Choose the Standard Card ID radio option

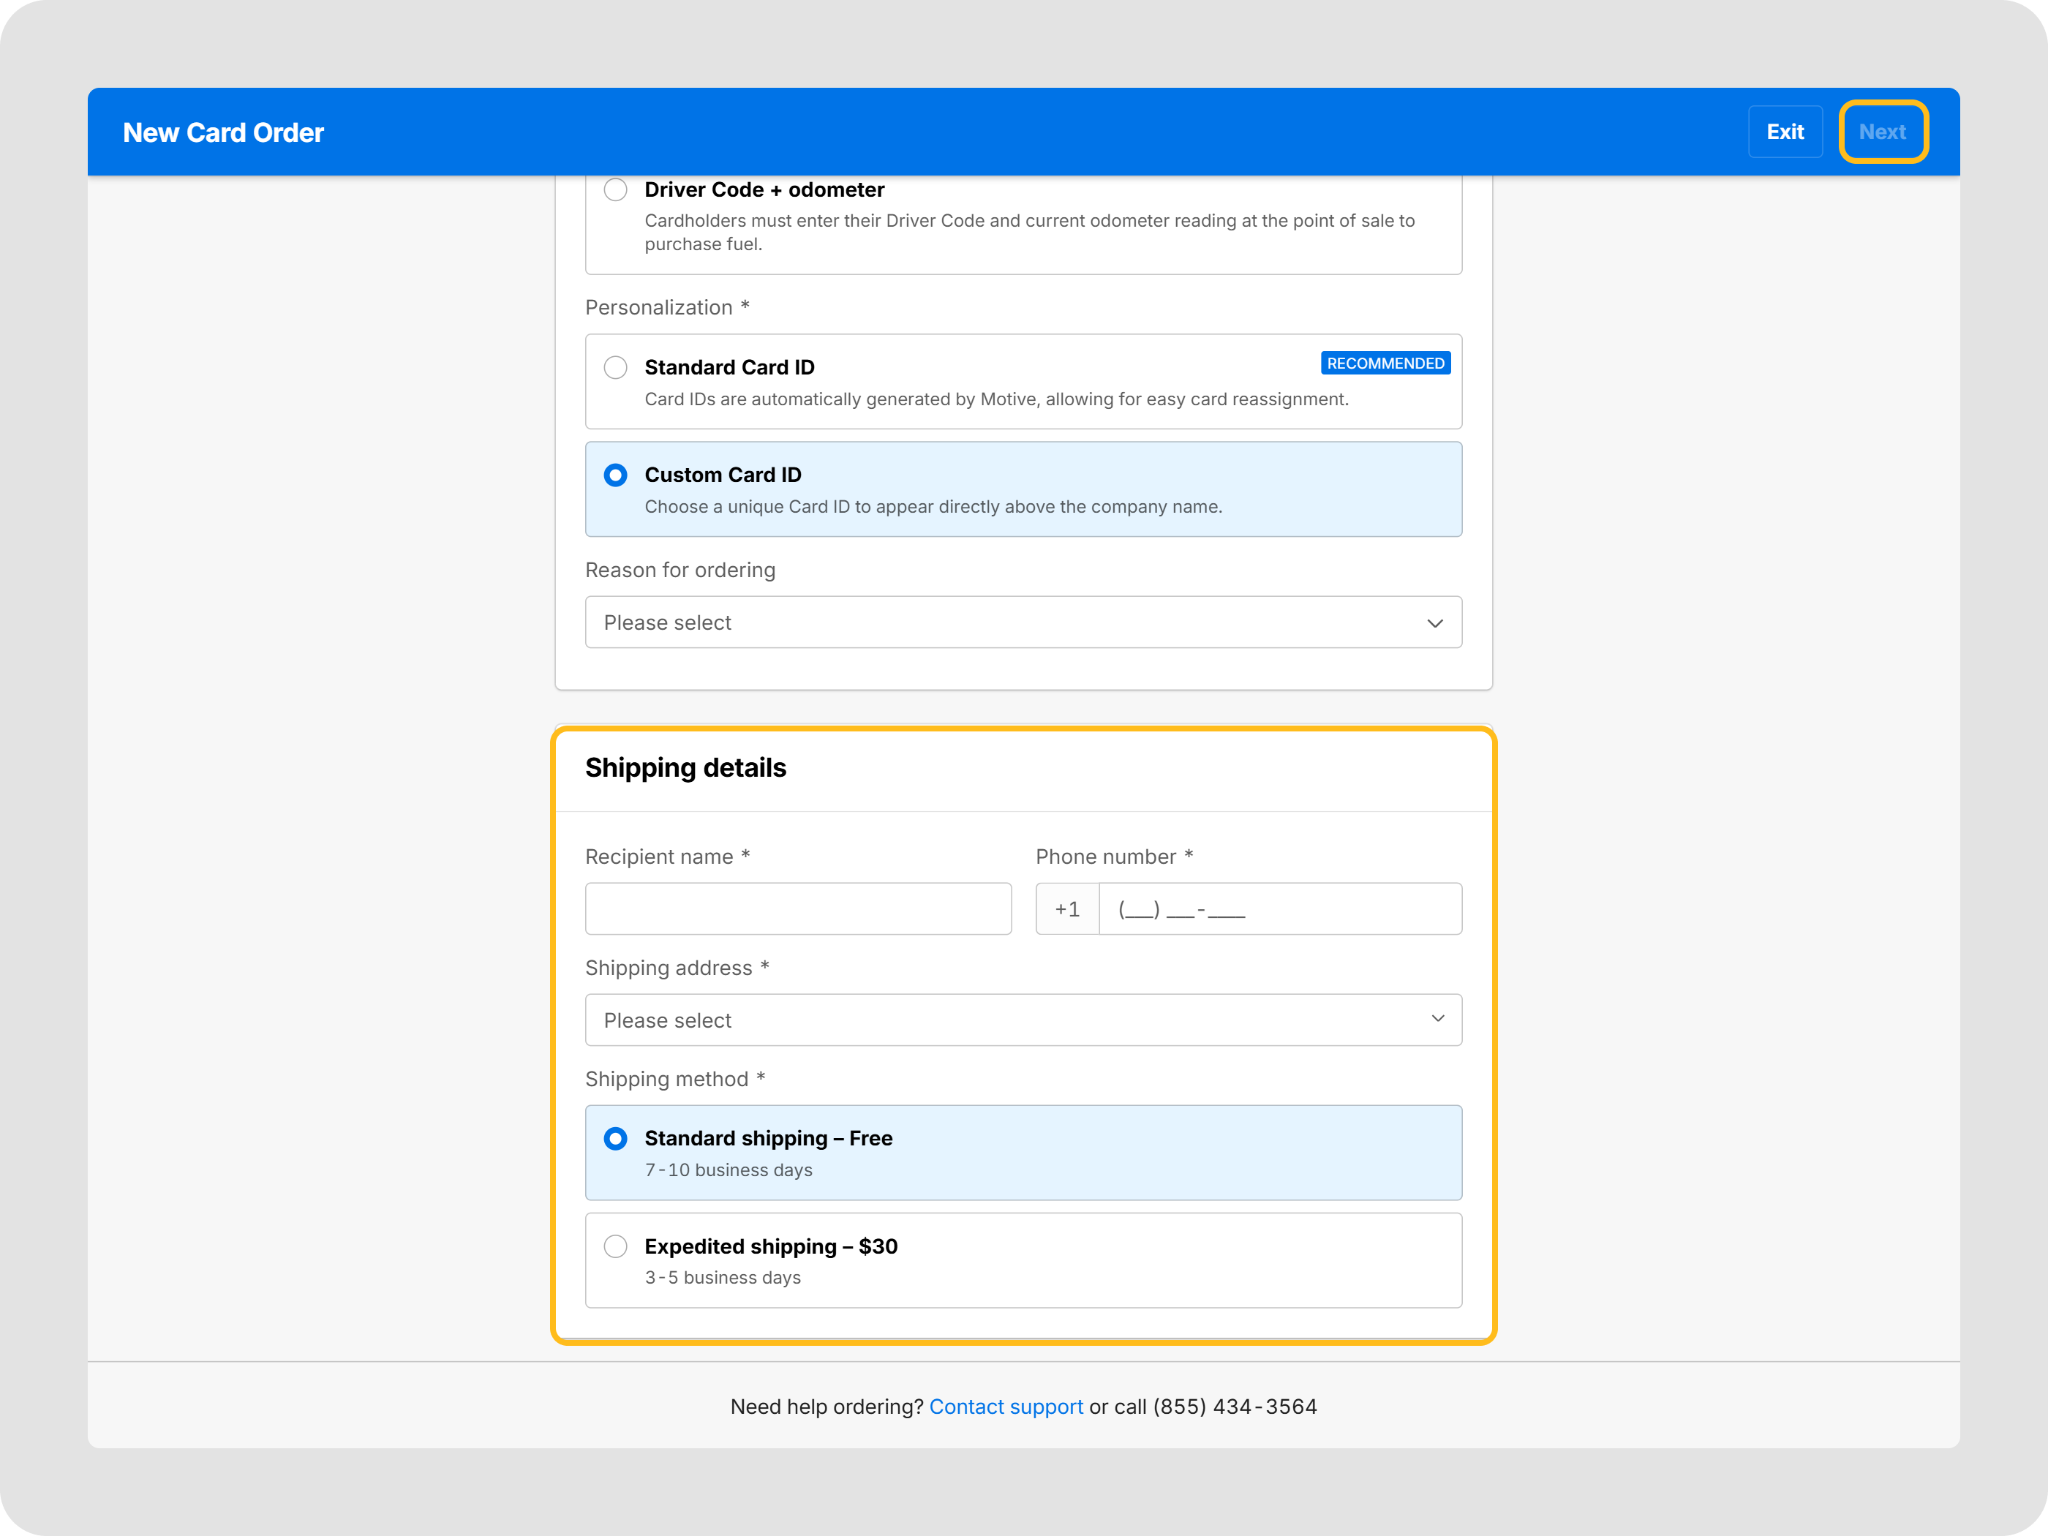pos(616,367)
